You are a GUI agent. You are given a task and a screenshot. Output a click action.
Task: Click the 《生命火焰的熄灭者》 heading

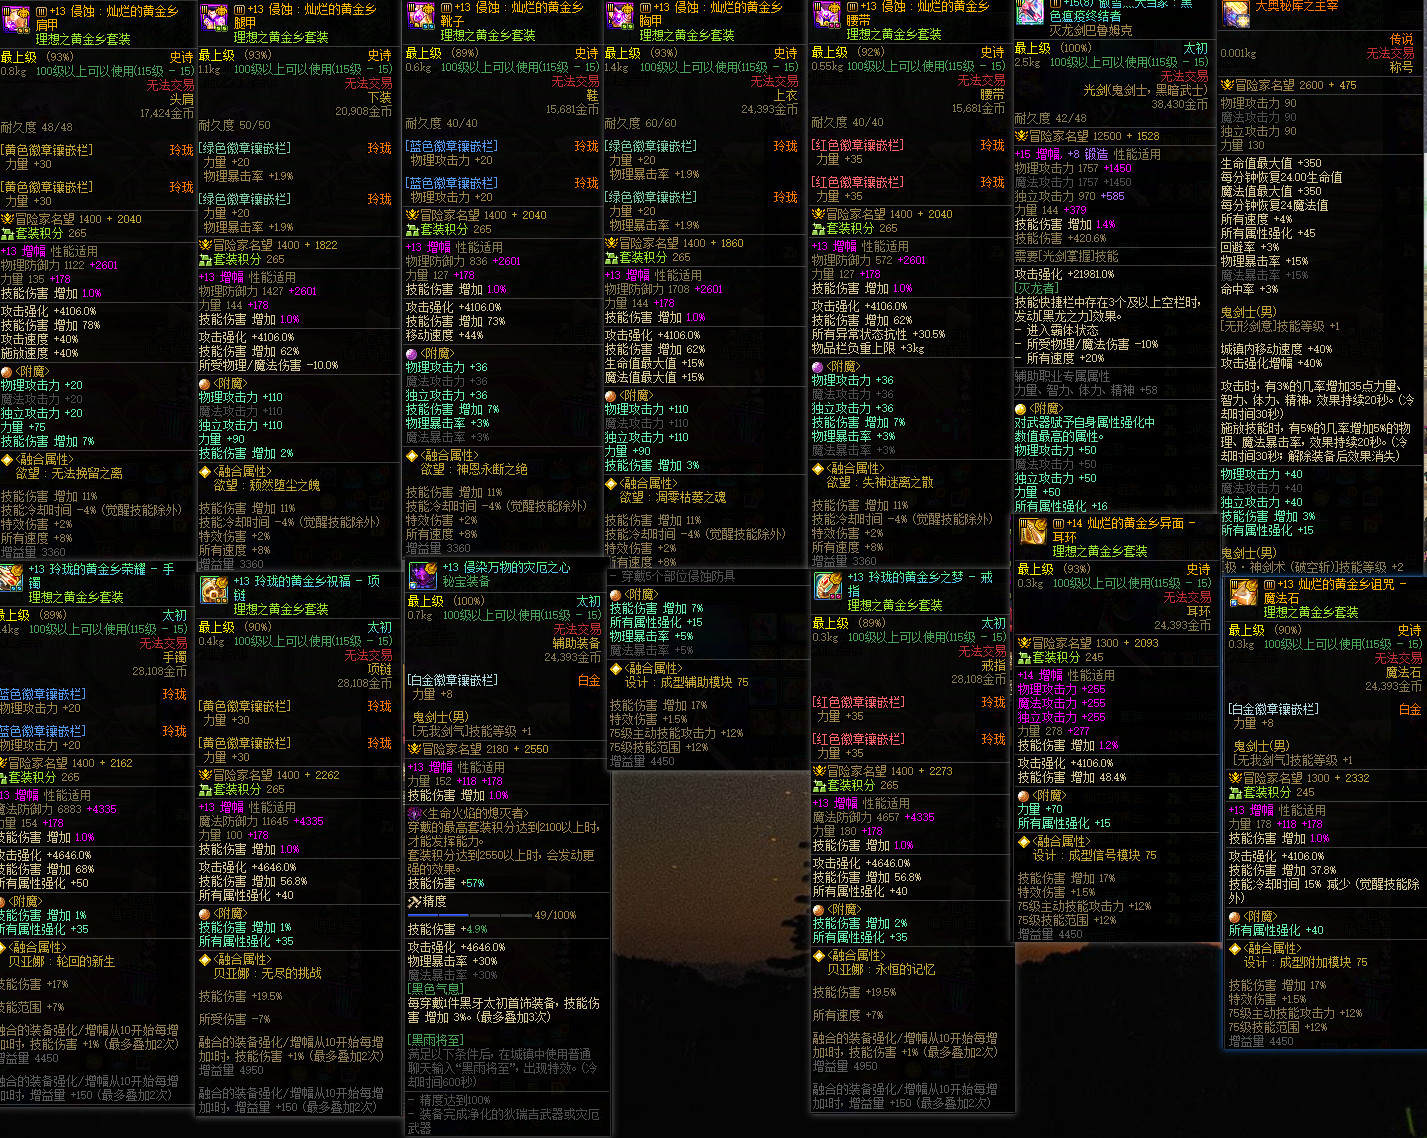coord(469,814)
